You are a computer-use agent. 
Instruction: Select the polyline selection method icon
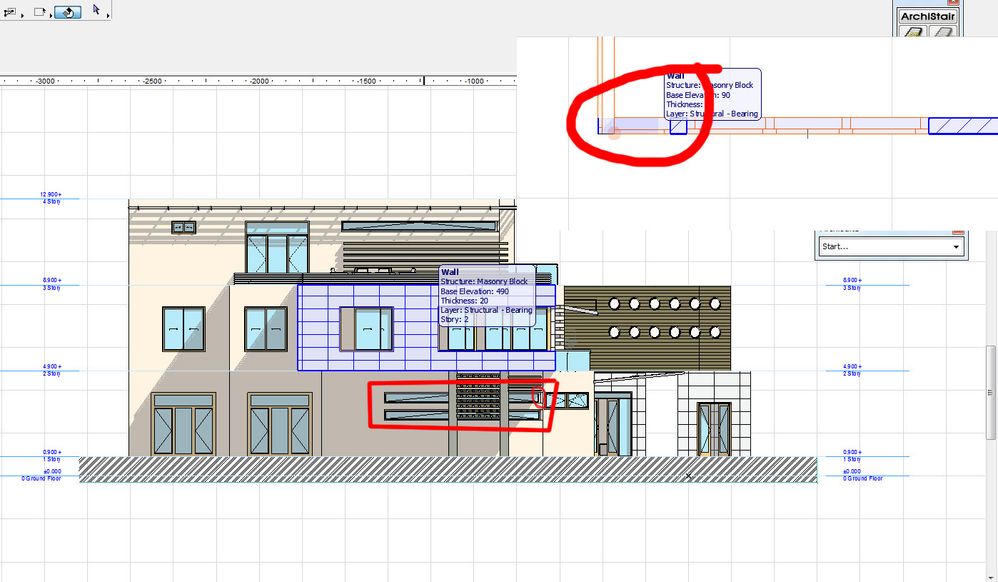click(10, 11)
